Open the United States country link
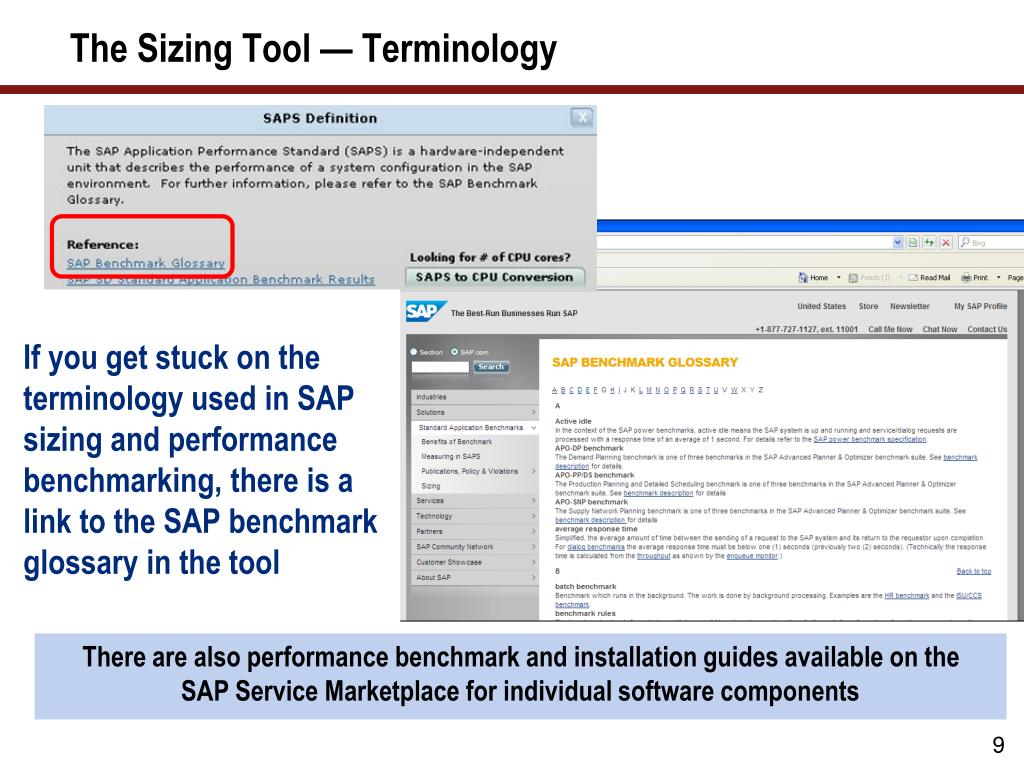The width and height of the screenshot is (1024, 768). (x=821, y=306)
